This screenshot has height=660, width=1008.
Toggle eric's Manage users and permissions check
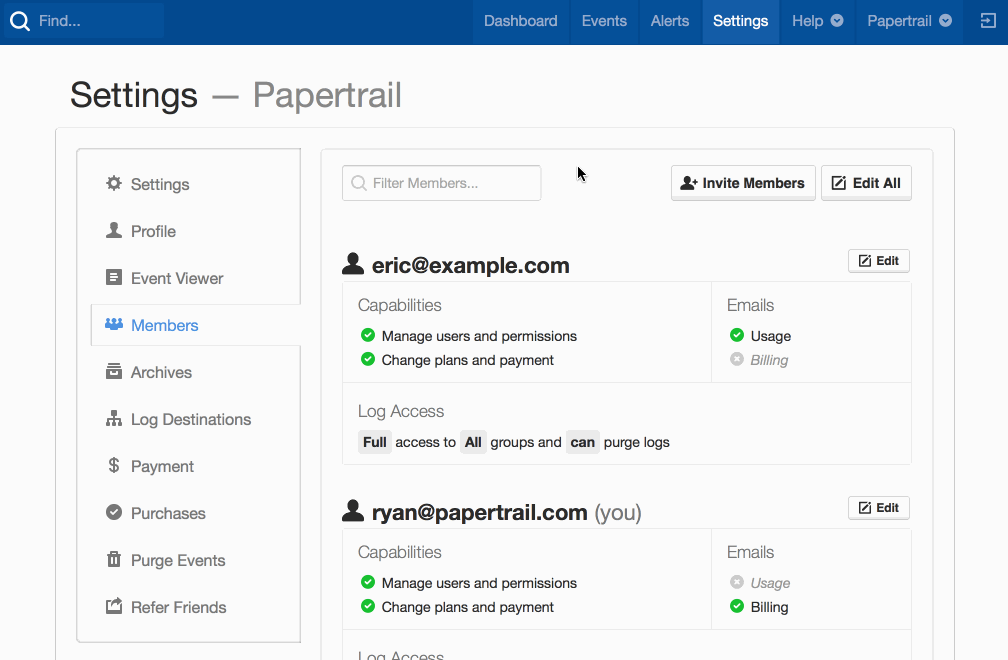click(x=368, y=335)
